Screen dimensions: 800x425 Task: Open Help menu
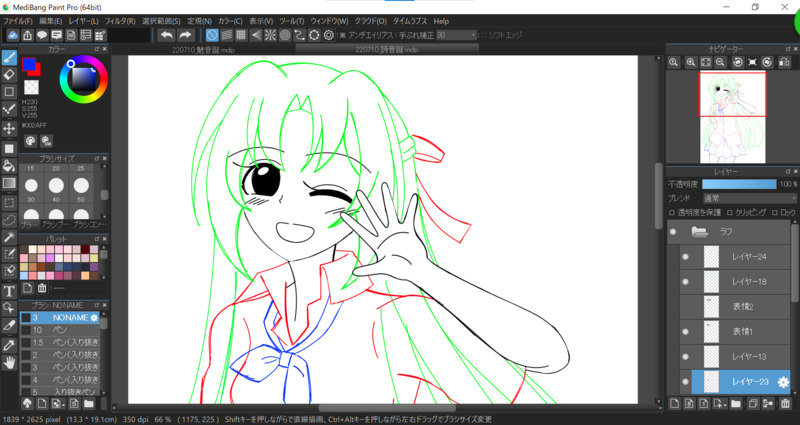[441, 21]
